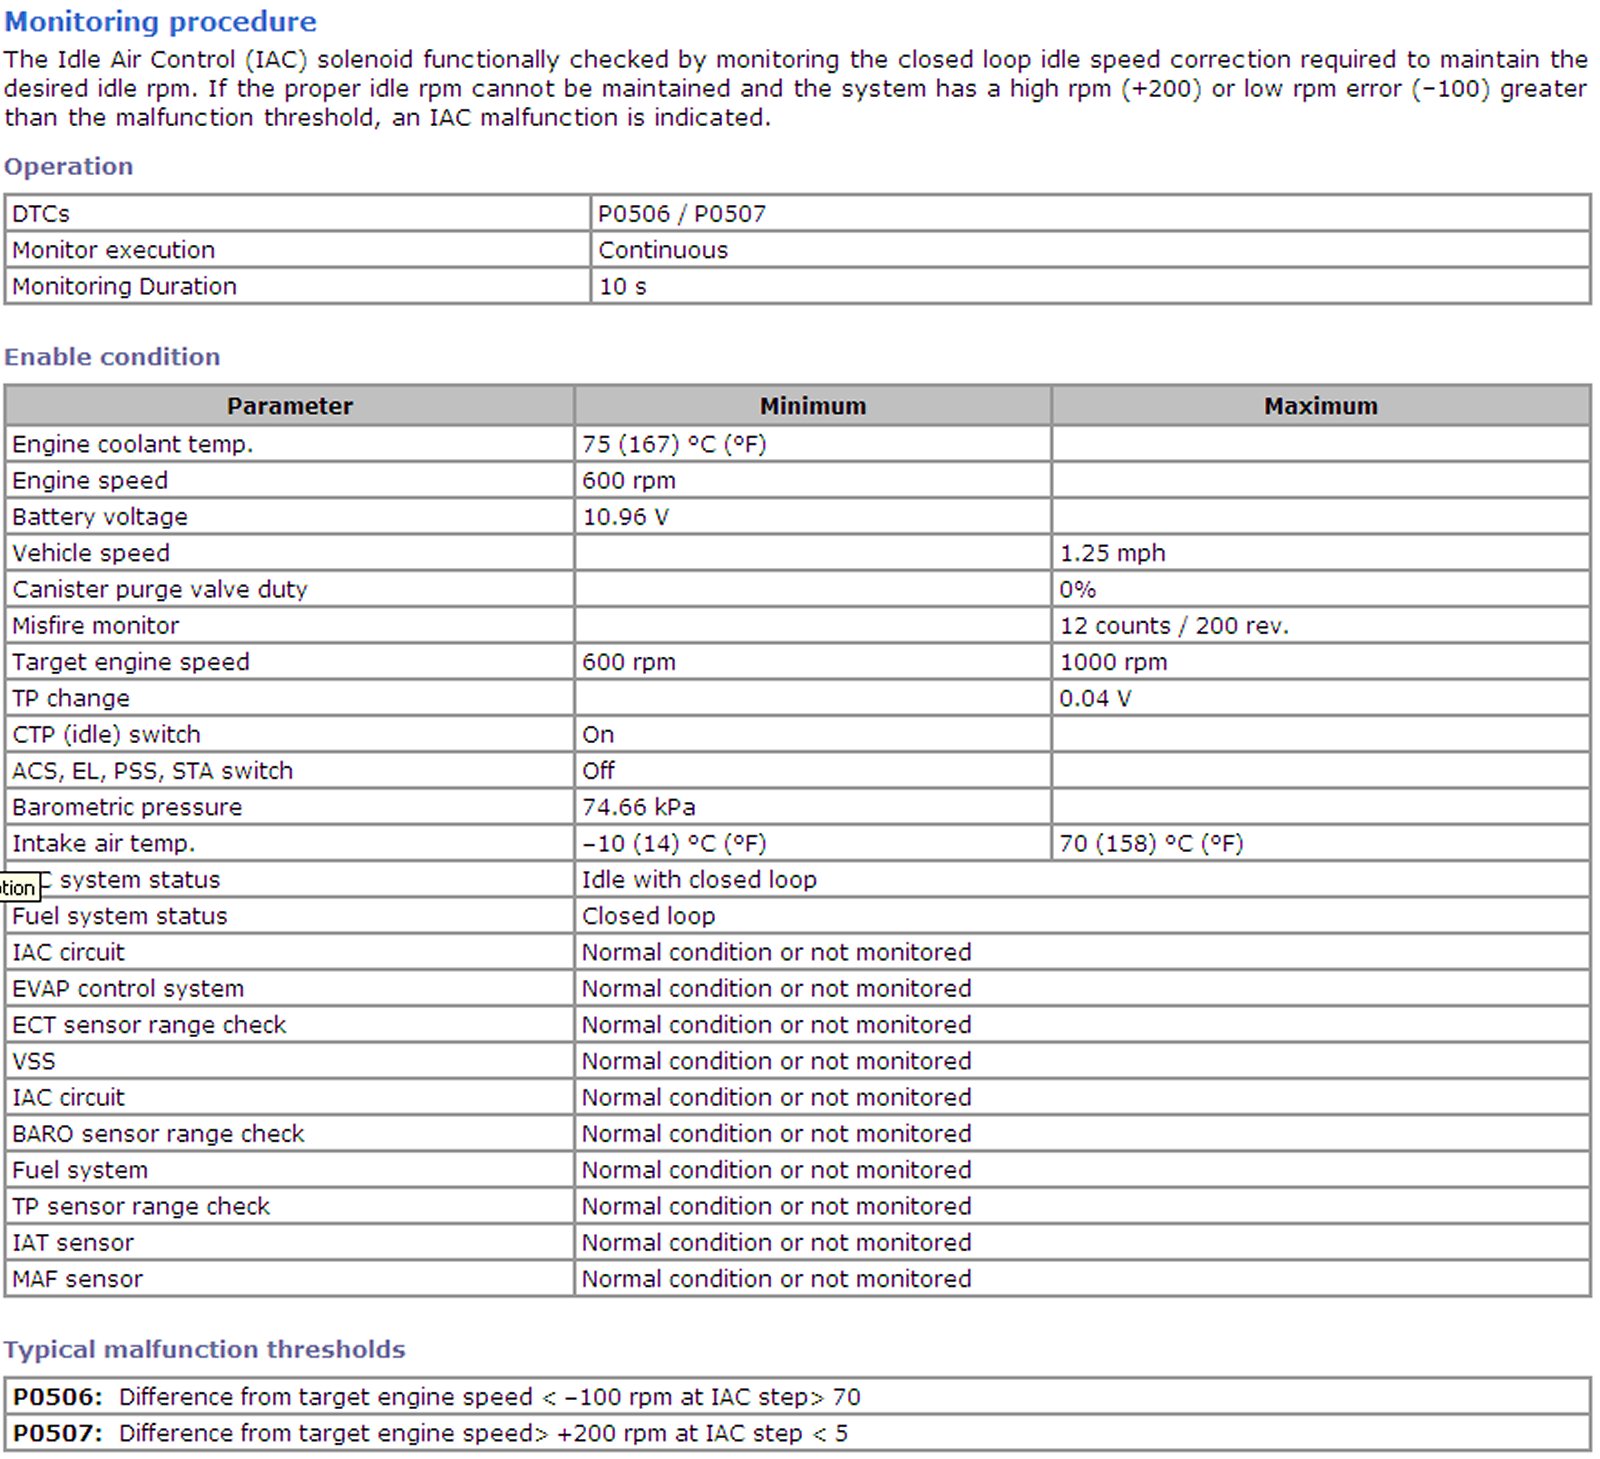Image resolution: width=1600 pixels, height=1459 pixels.
Task: Click the Typical malfunction thresholds heading
Action: click(x=204, y=1349)
